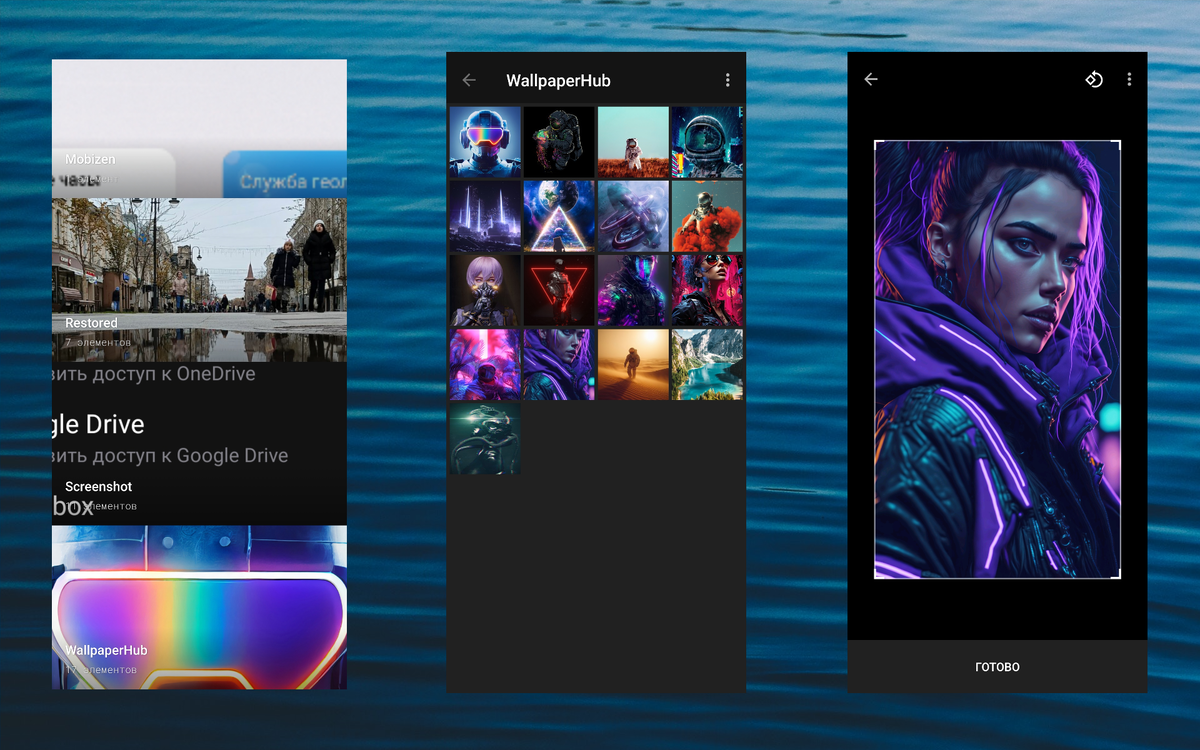Open the mountain lake landscape thumbnail
This screenshot has height=750, width=1200.
(707, 364)
